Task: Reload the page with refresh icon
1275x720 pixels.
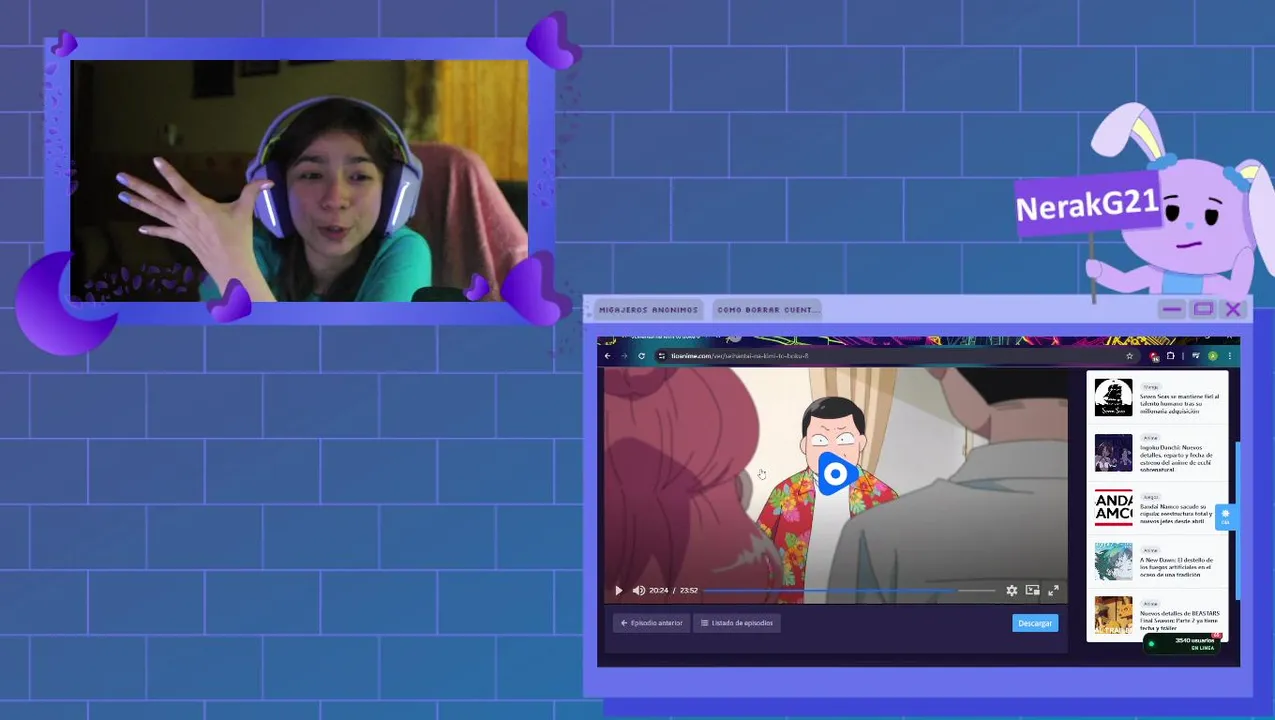Action: (641, 356)
